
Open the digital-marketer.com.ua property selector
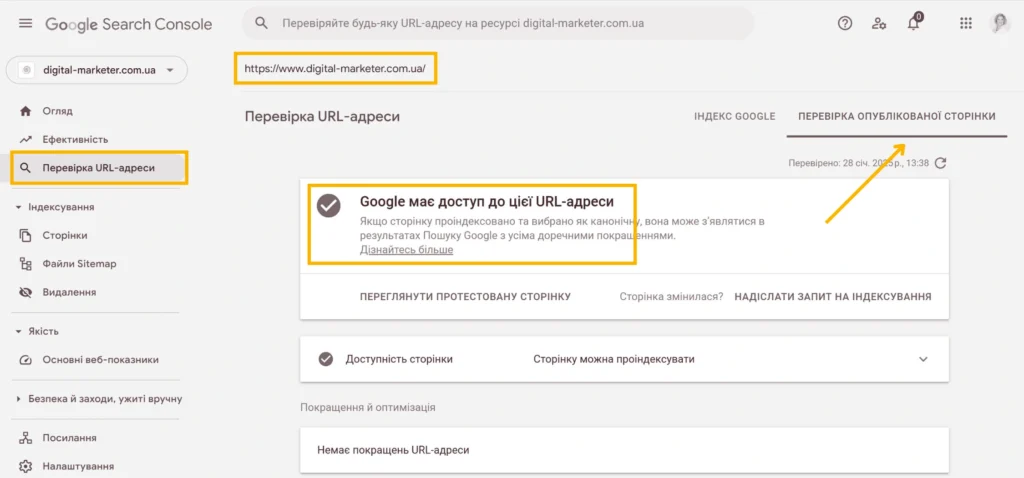point(97,70)
